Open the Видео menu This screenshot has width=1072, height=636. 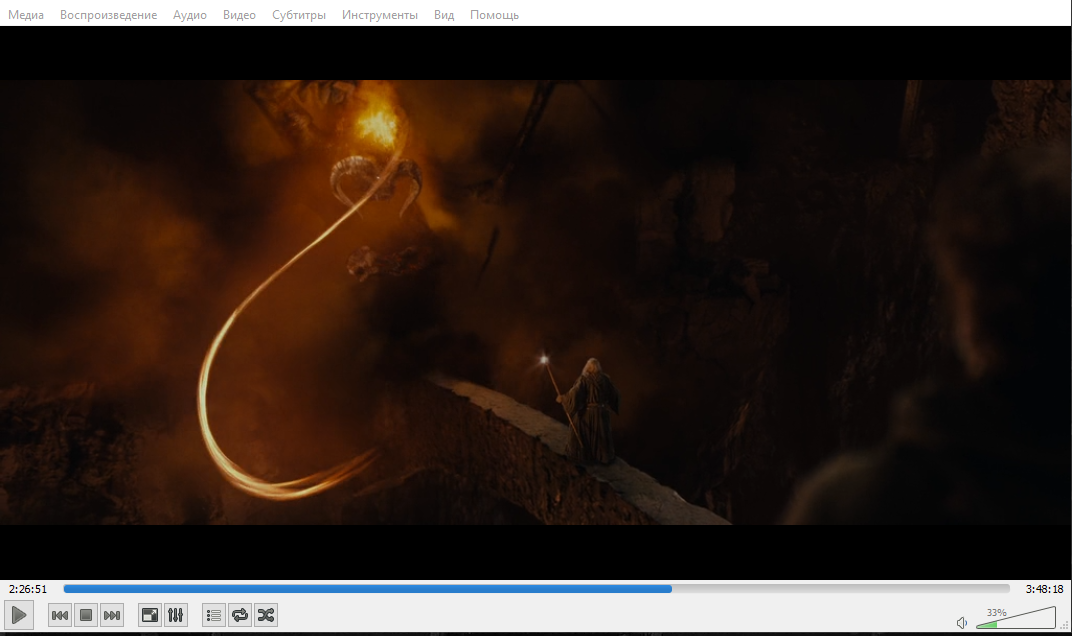[x=239, y=14]
